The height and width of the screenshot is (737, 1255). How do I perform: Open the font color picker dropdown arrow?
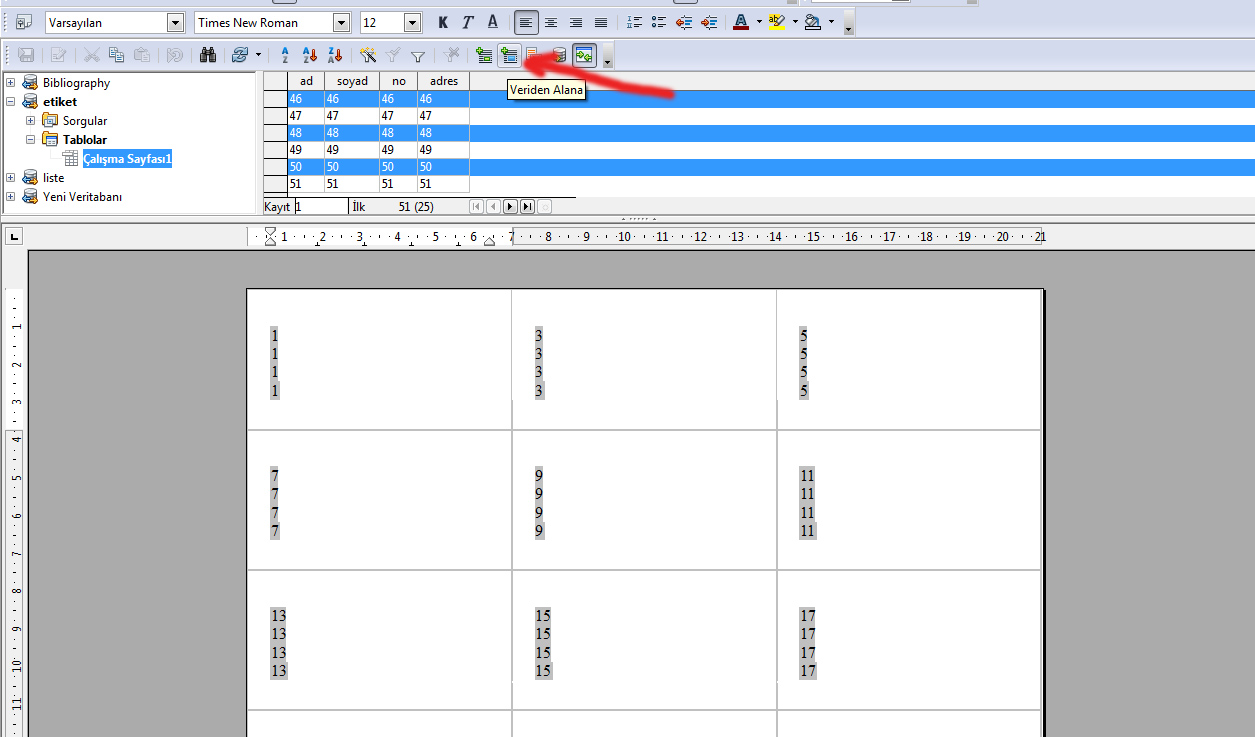(759, 21)
